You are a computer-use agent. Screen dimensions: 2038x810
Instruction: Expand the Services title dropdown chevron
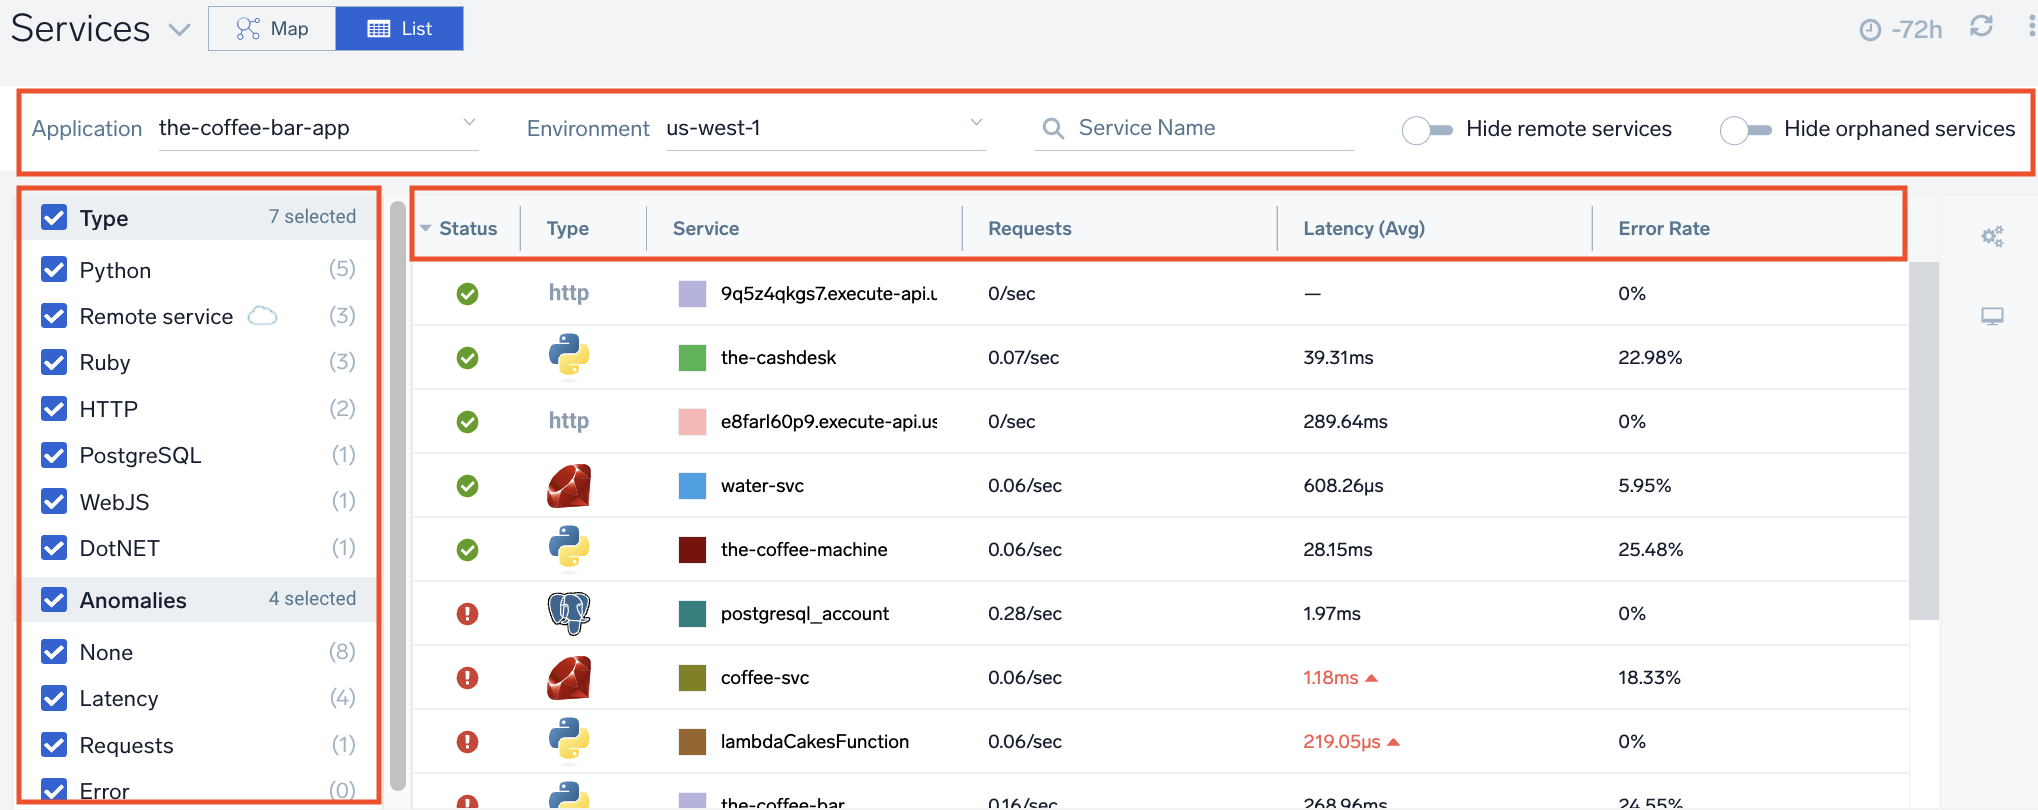coord(179,30)
